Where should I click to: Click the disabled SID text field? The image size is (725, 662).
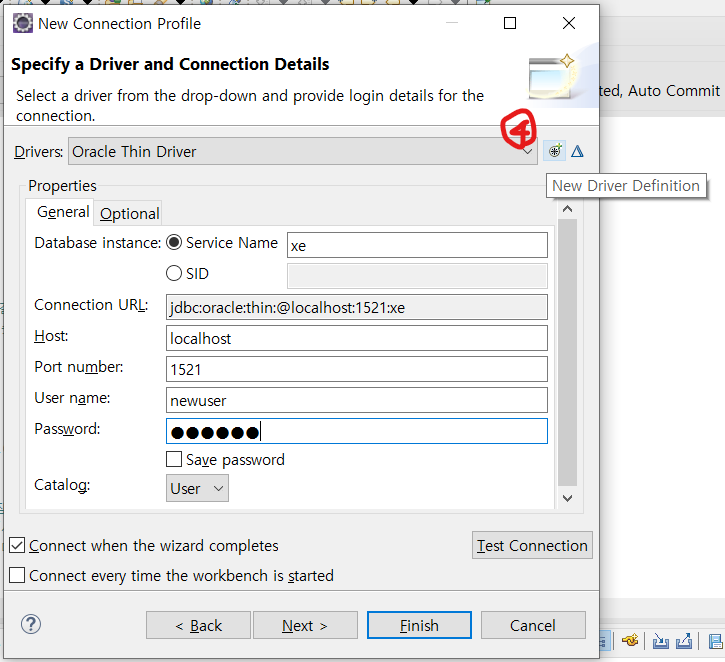pyautogui.click(x=417, y=276)
